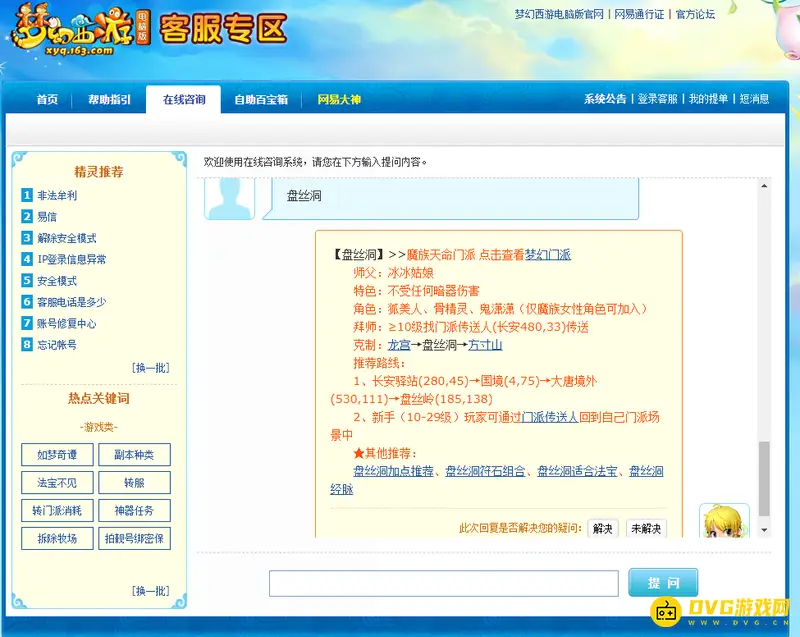The height and width of the screenshot is (637, 800).
Task: Click the scrollbar up arrow in chat
Action: [764, 186]
